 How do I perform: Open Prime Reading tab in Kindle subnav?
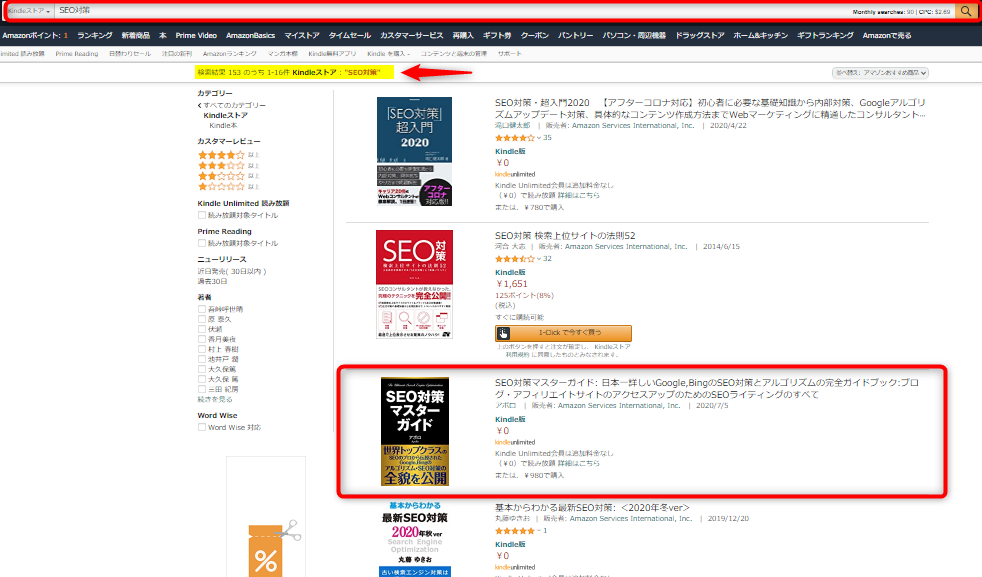(76, 54)
